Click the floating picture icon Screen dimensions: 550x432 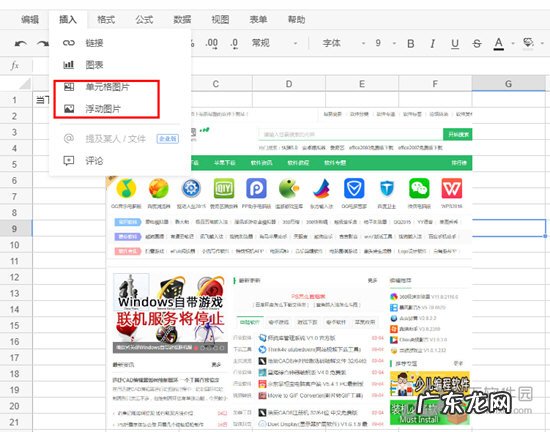(x=69, y=109)
